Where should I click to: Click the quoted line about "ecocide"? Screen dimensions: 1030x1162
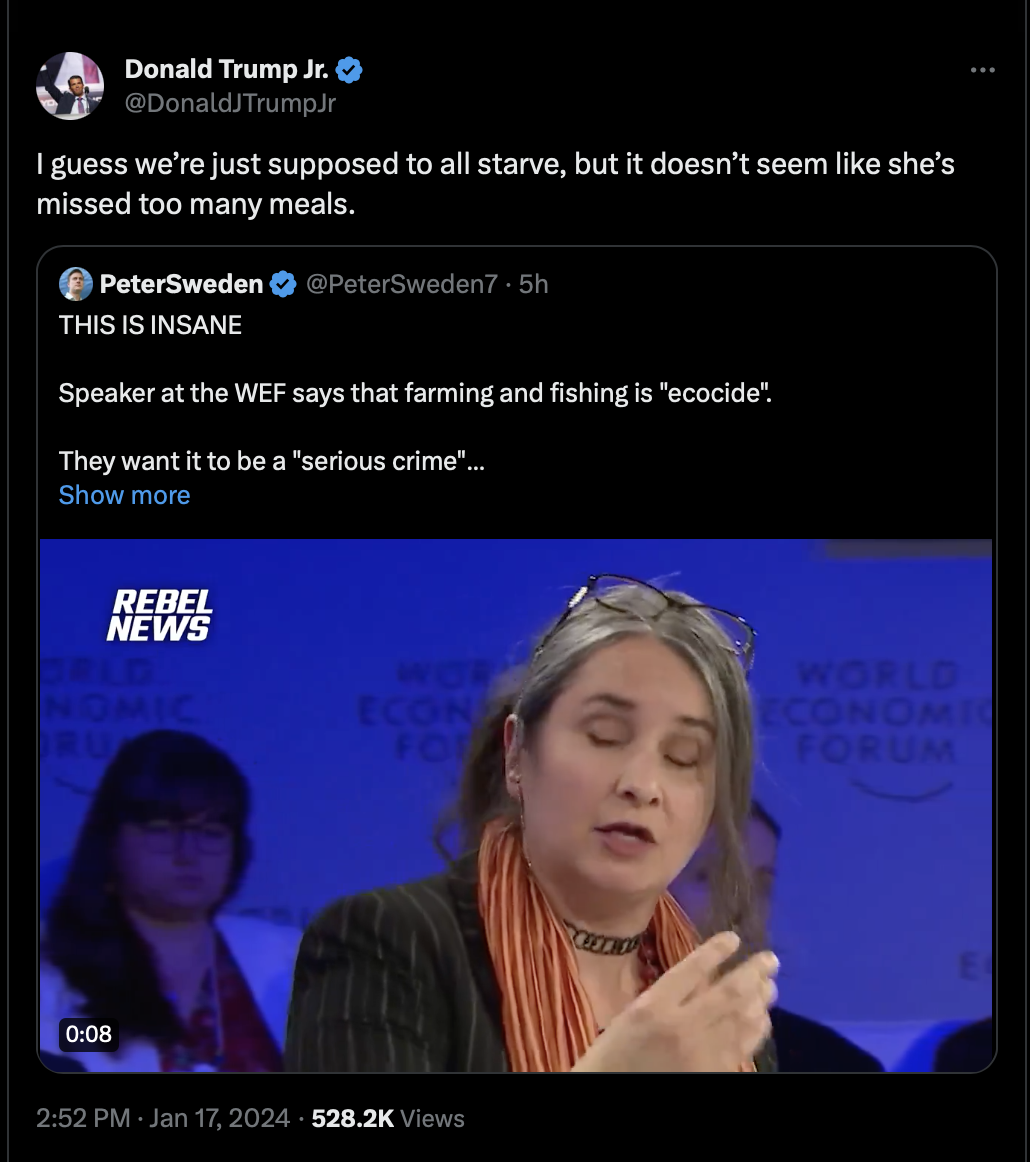(x=415, y=393)
